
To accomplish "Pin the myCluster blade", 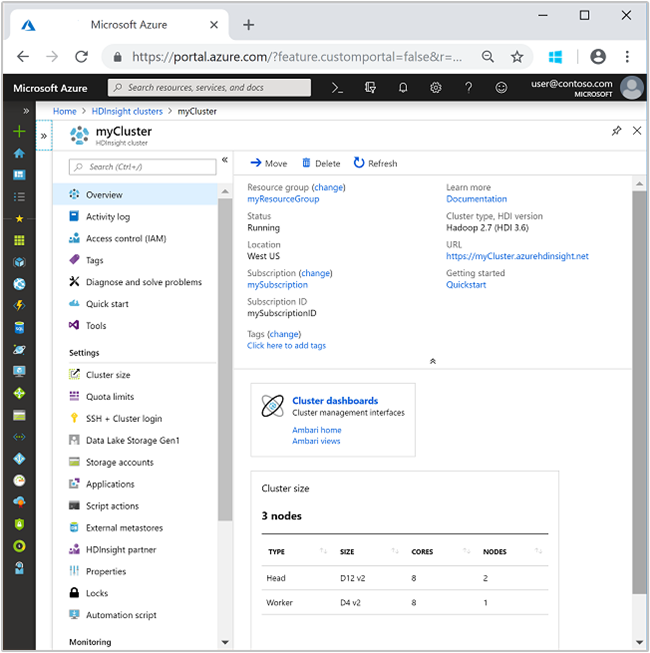I will pos(616,131).
